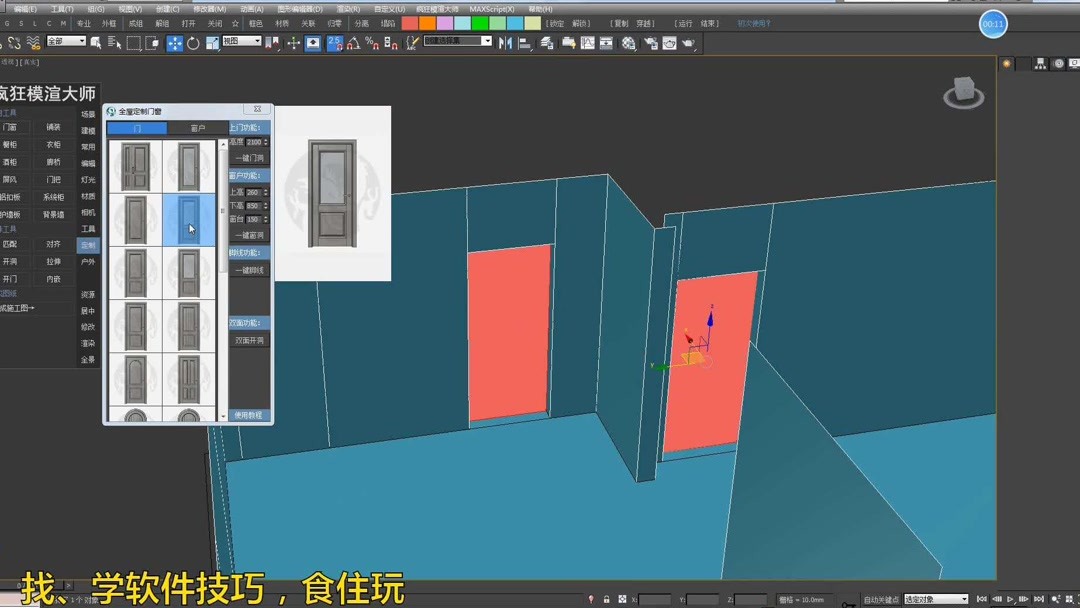The image size is (1080, 608).
Task: Open the 全部 selection filter dropdown
Action: [x=65, y=42]
